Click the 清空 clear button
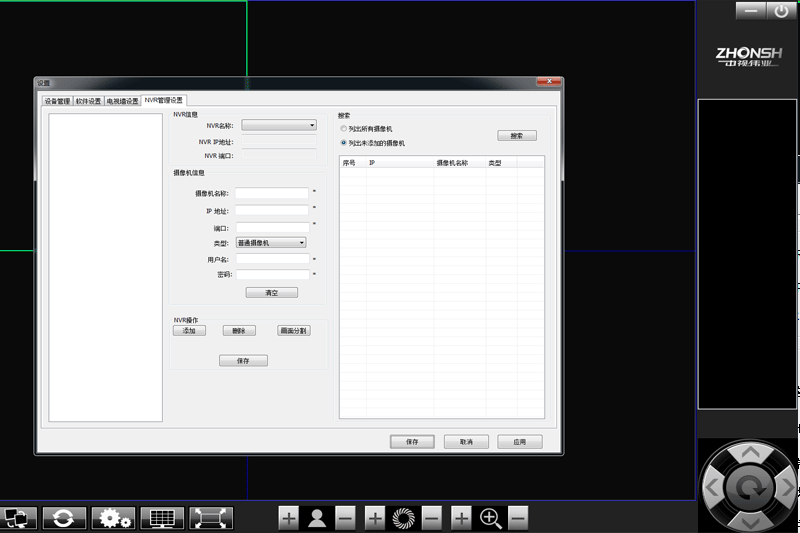The width and height of the screenshot is (800, 533). click(x=272, y=293)
